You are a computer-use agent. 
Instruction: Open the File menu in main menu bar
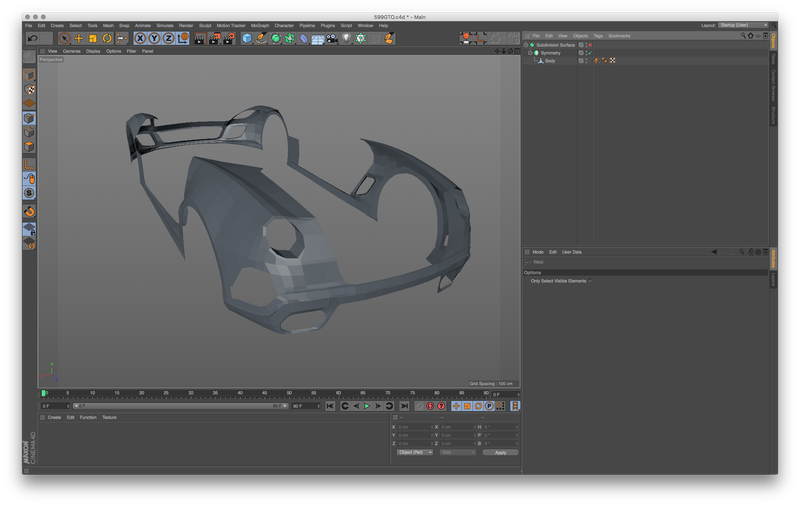[29, 26]
